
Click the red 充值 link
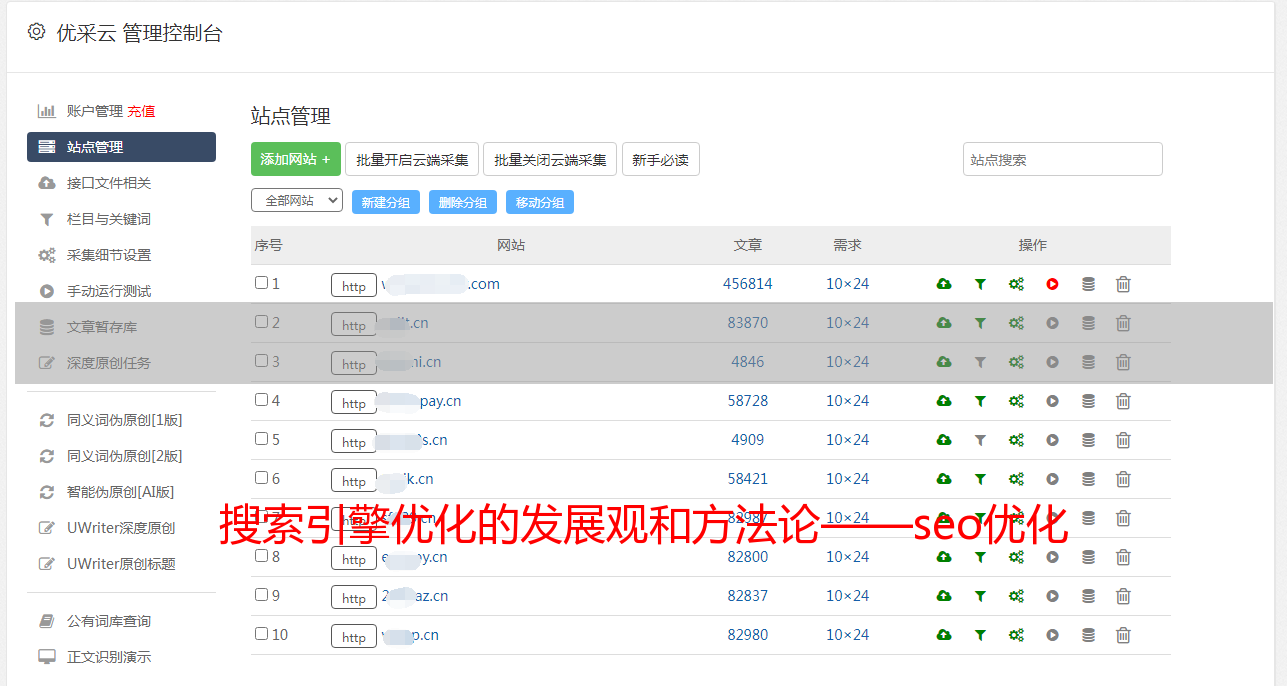coord(141,111)
